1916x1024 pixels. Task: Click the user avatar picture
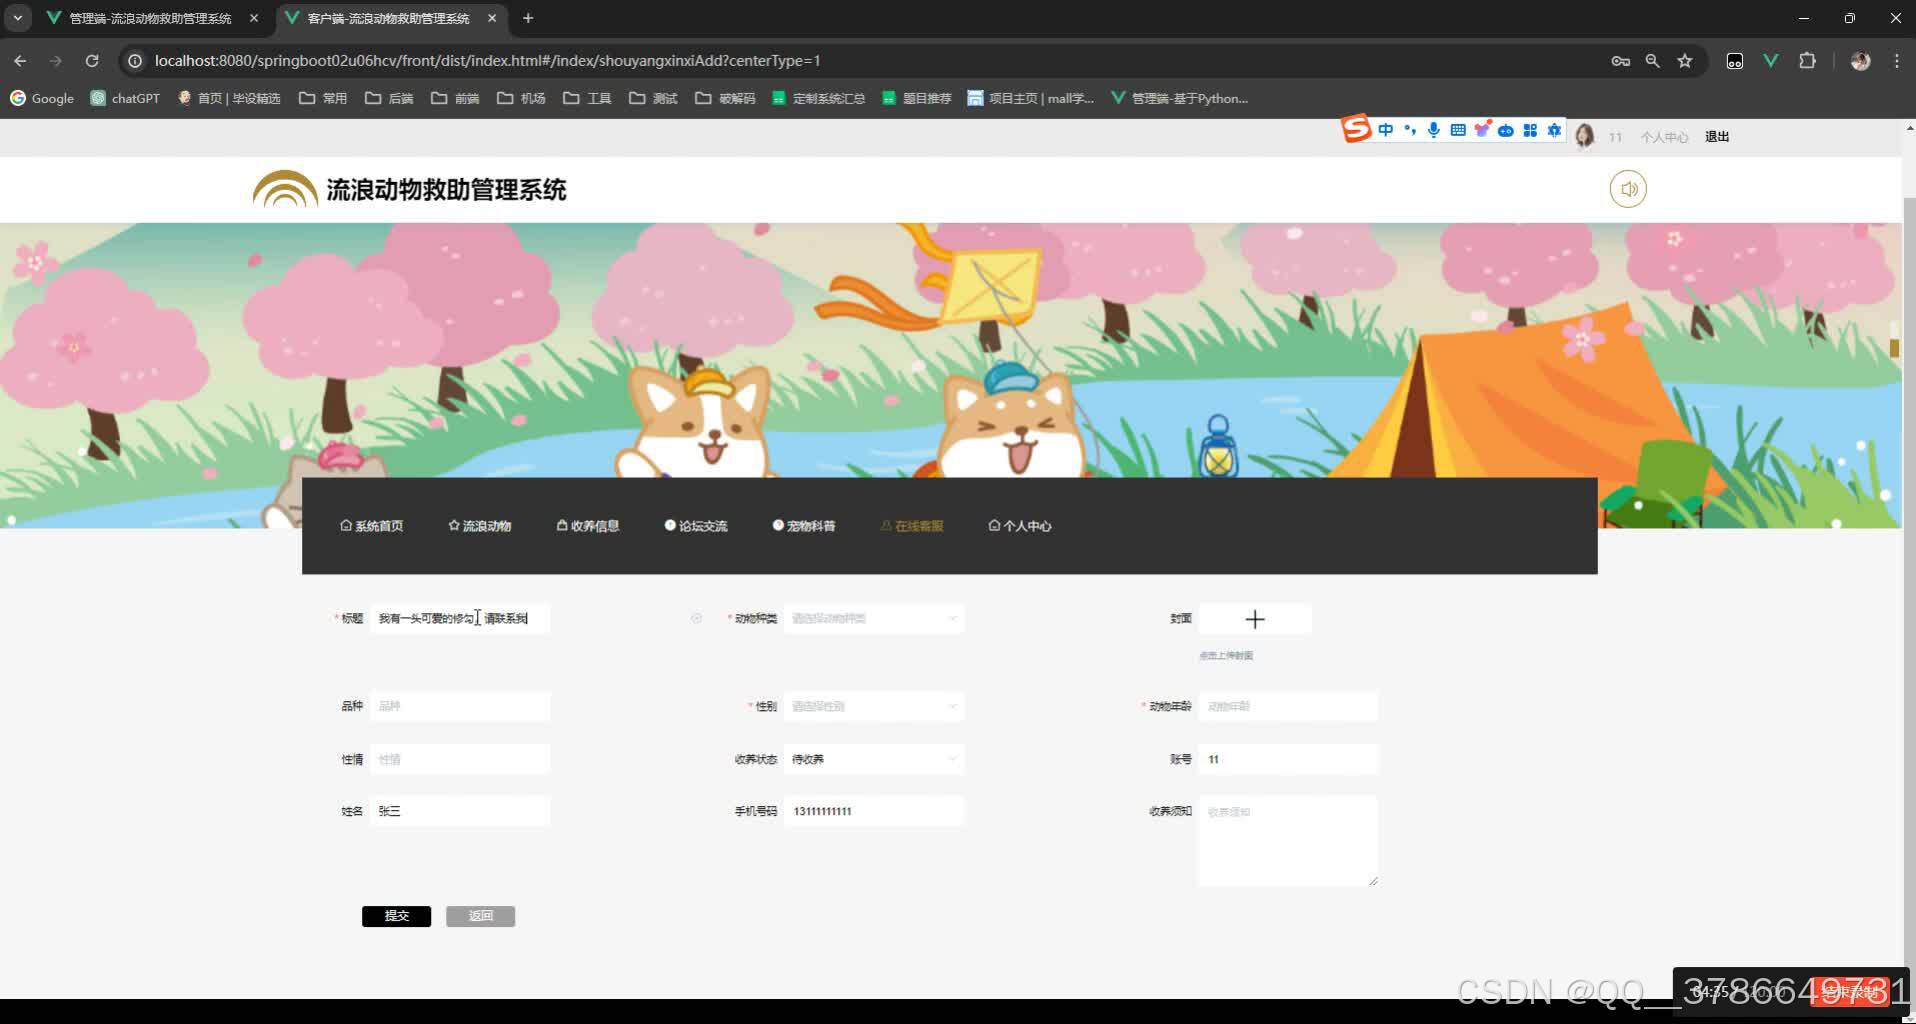click(1585, 136)
